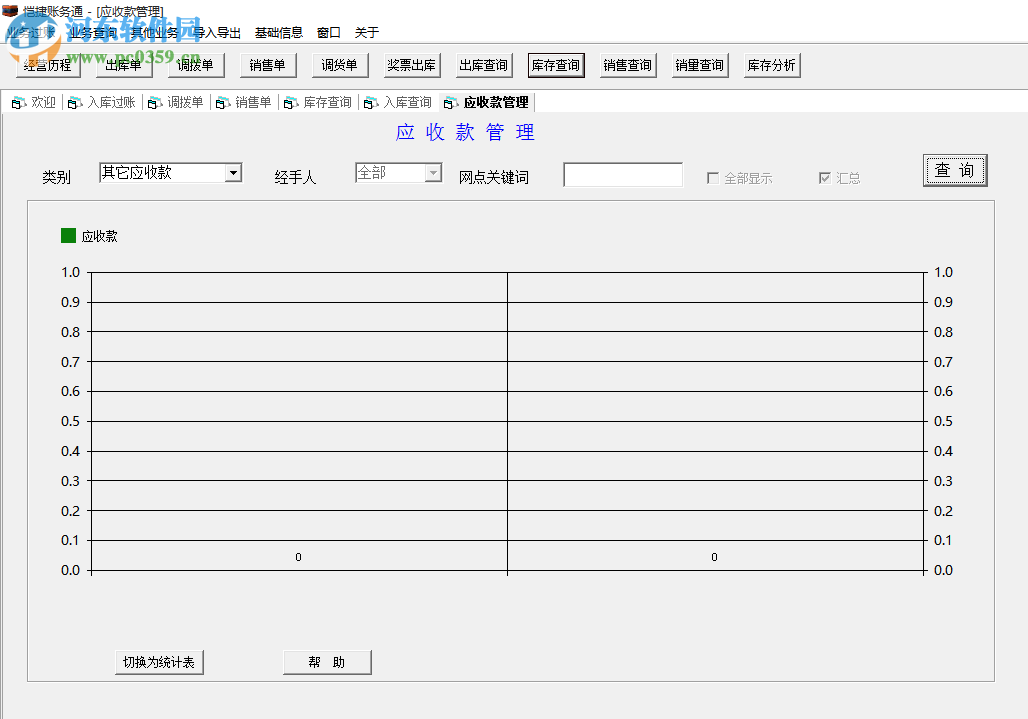Viewport: 1028px width, 719px height.
Task: Open the 调拨单 toolbar button
Action: click(x=195, y=66)
